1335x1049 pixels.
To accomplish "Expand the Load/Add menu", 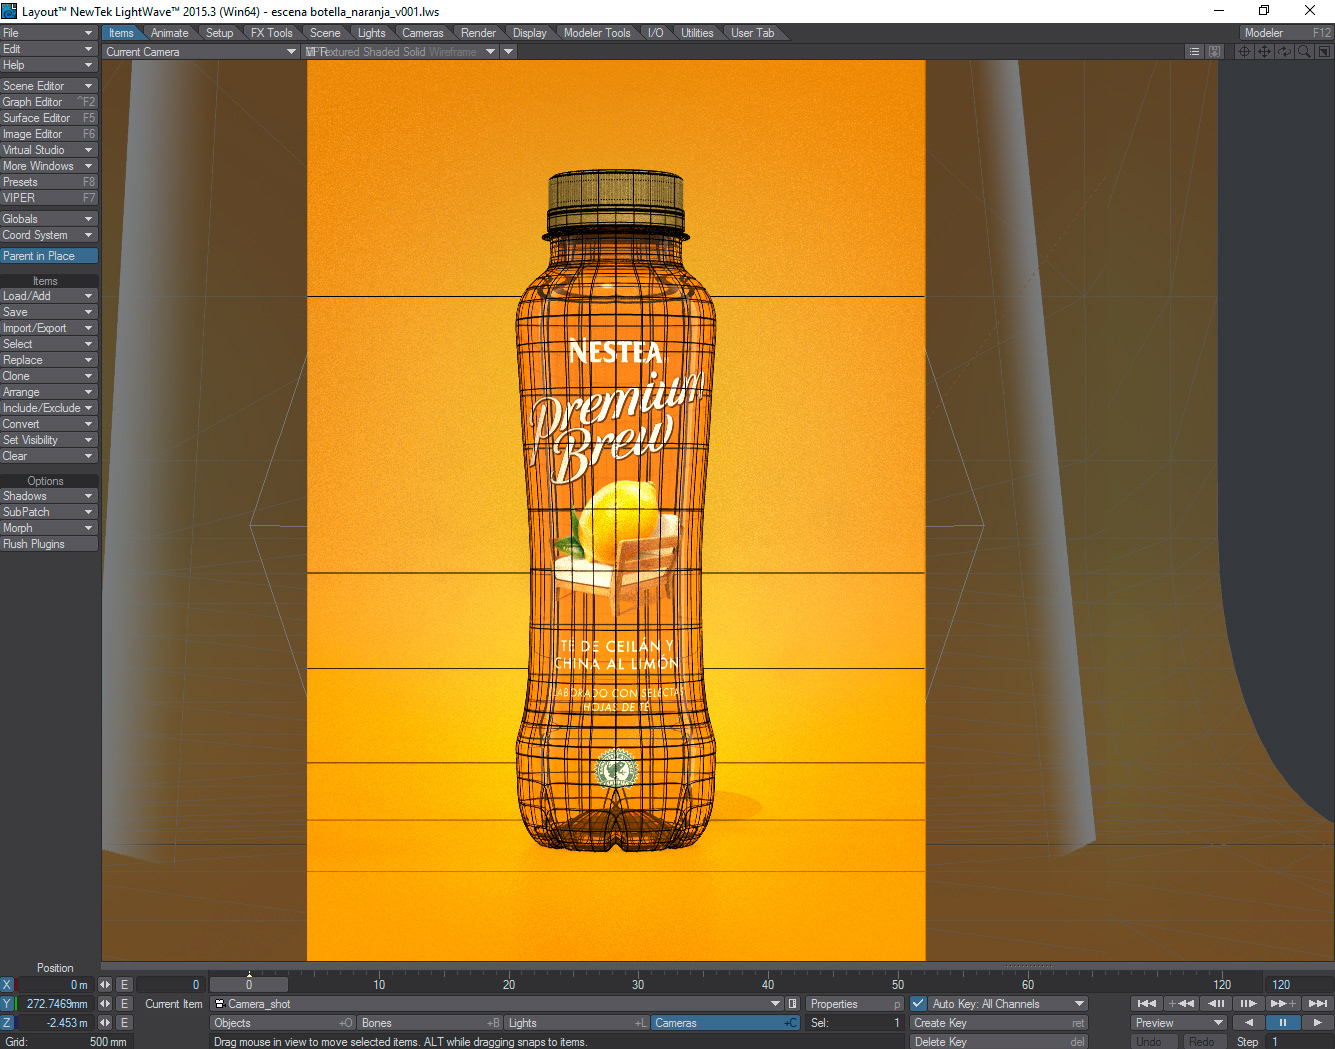I will click(x=49, y=296).
